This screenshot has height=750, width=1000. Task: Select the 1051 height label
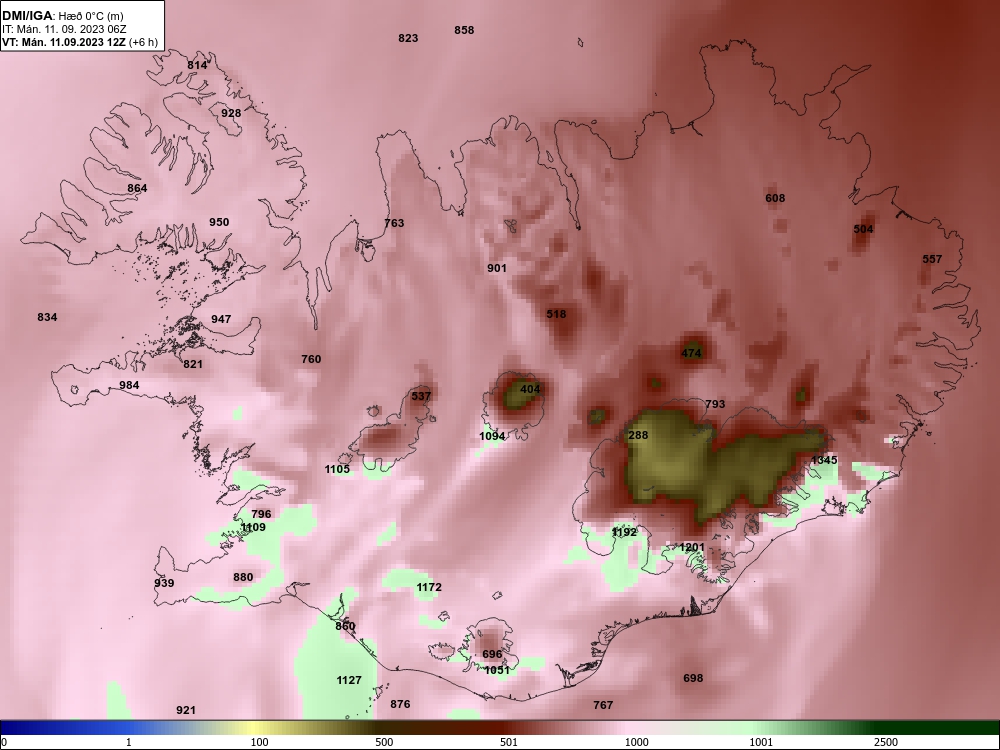click(x=497, y=670)
